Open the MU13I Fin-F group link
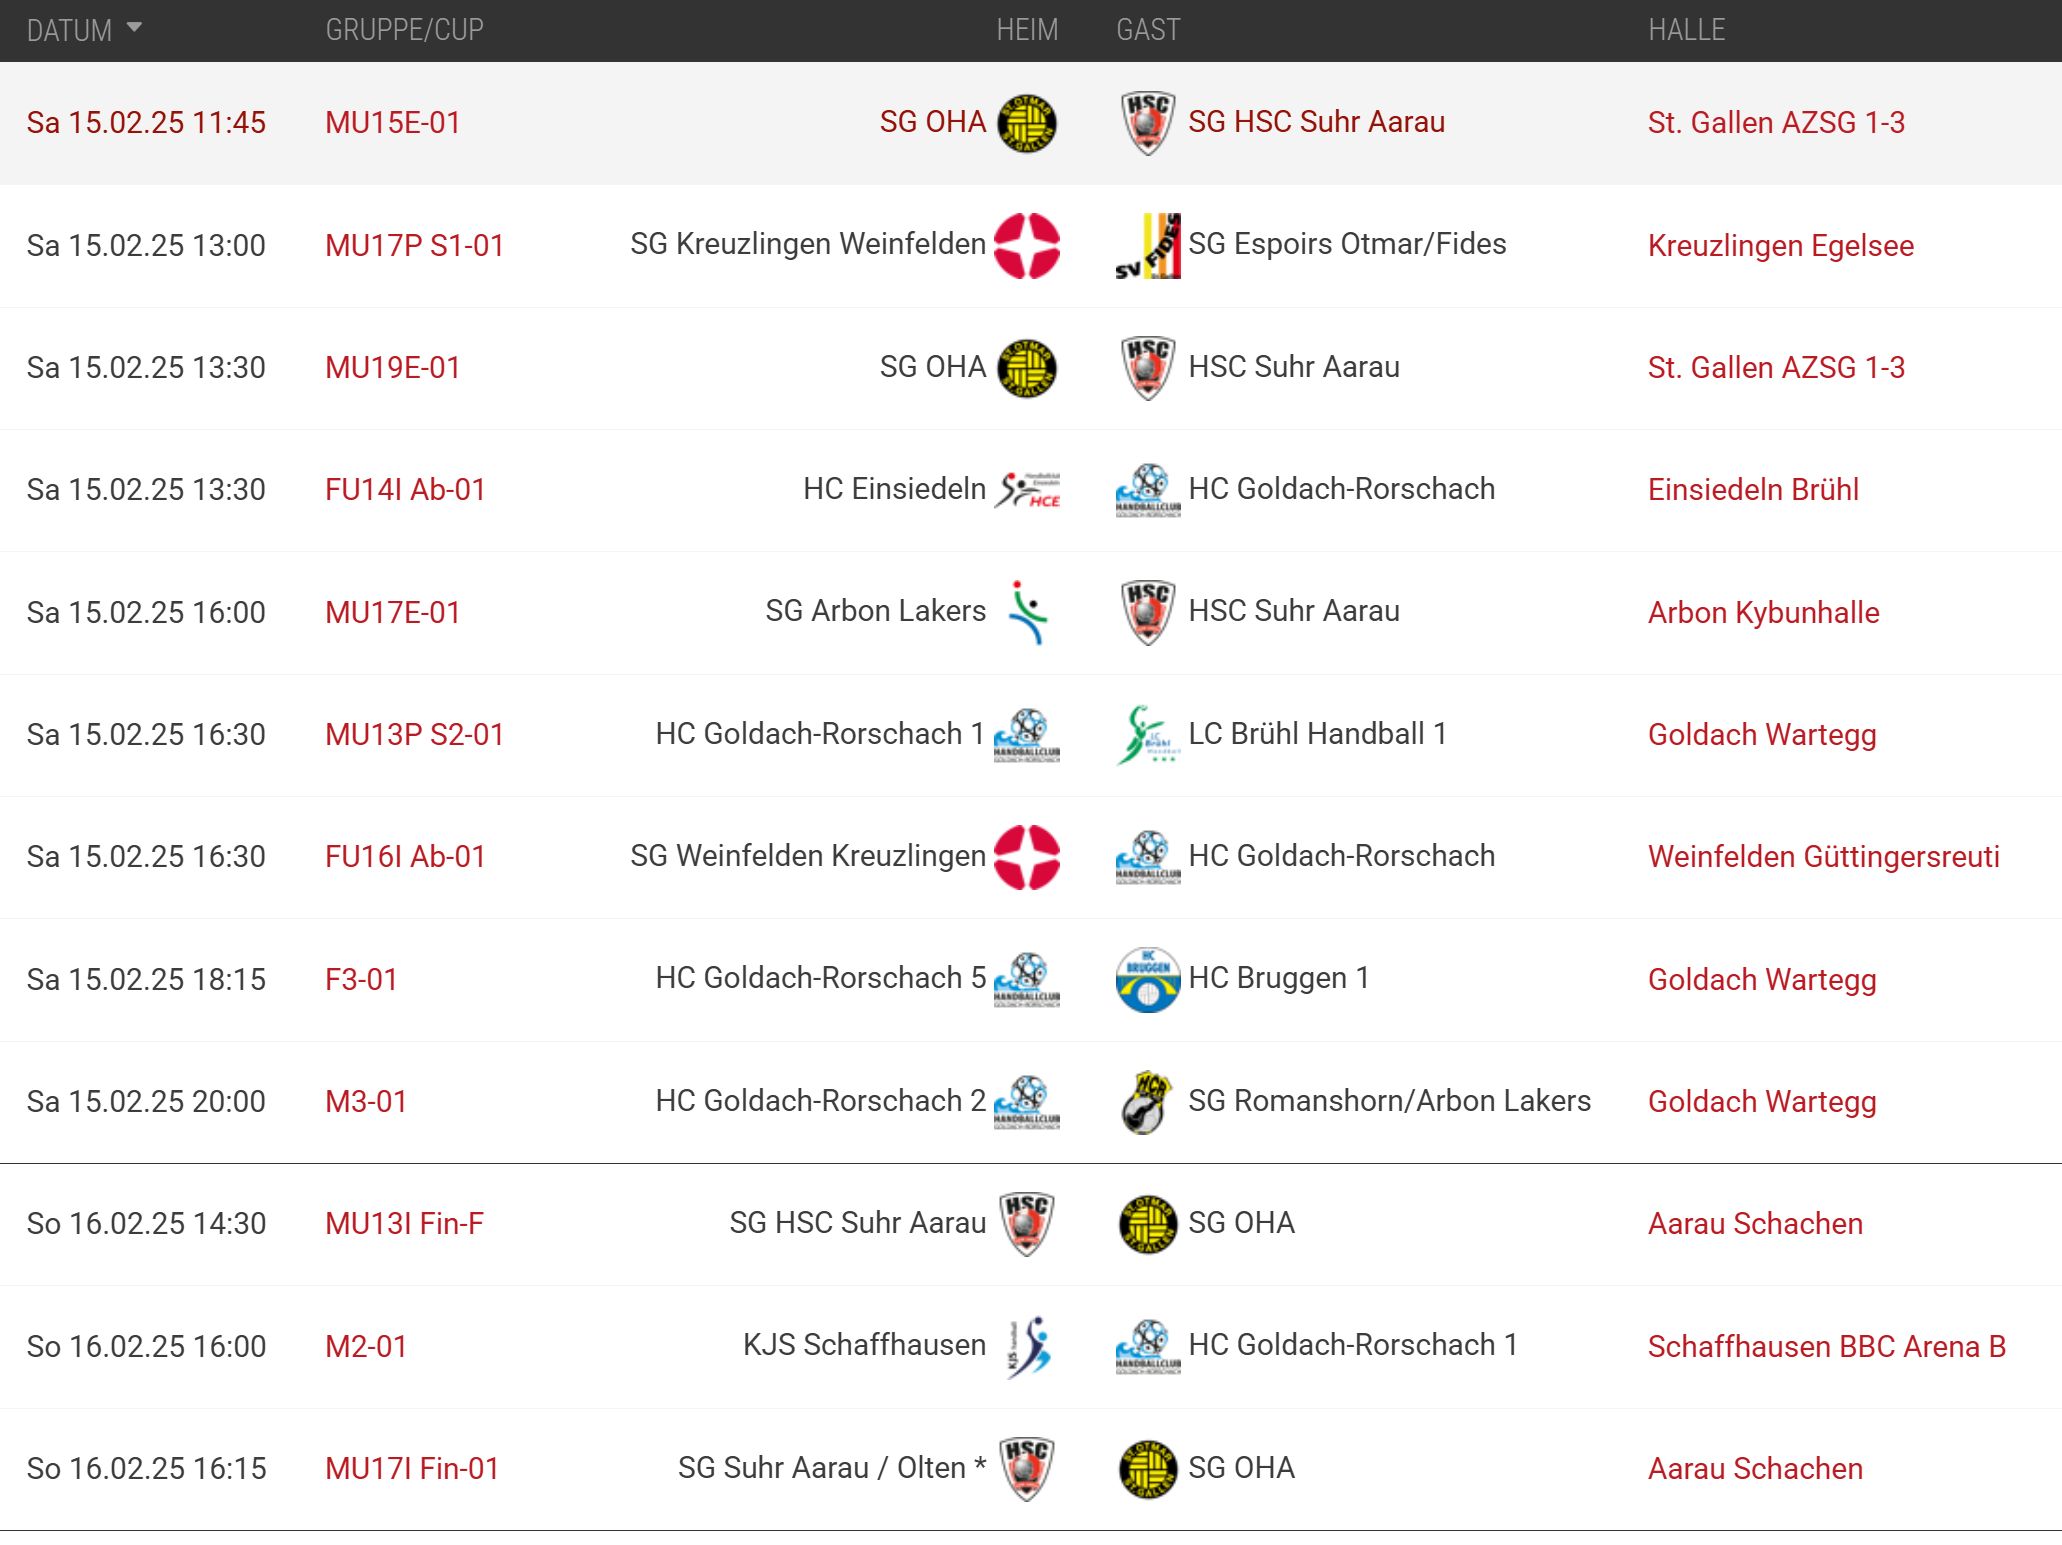The height and width of the screenshot is (1545, 2062). (404, 1224)
